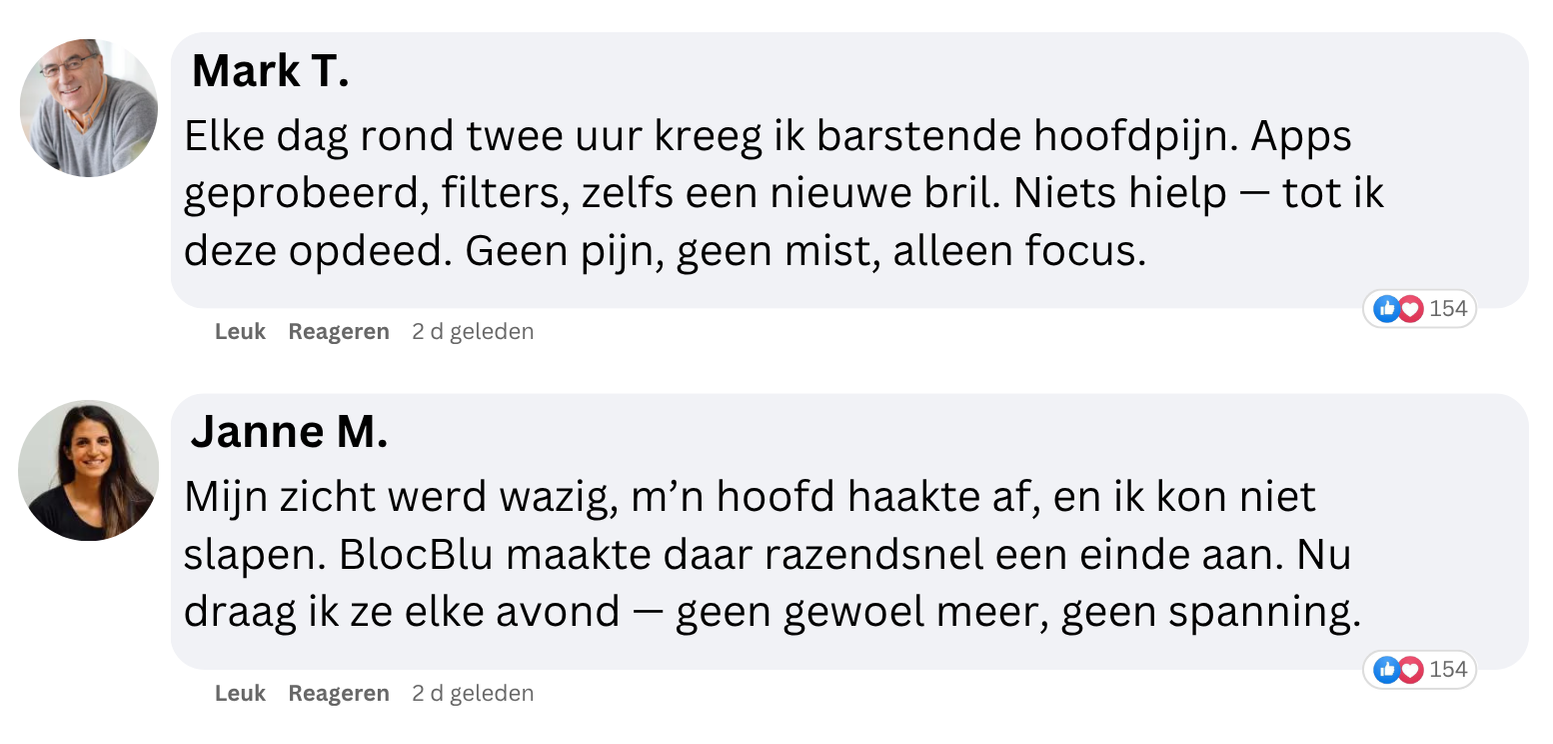
Task: Click the Mark T. author name
Action: click(270, 71)
